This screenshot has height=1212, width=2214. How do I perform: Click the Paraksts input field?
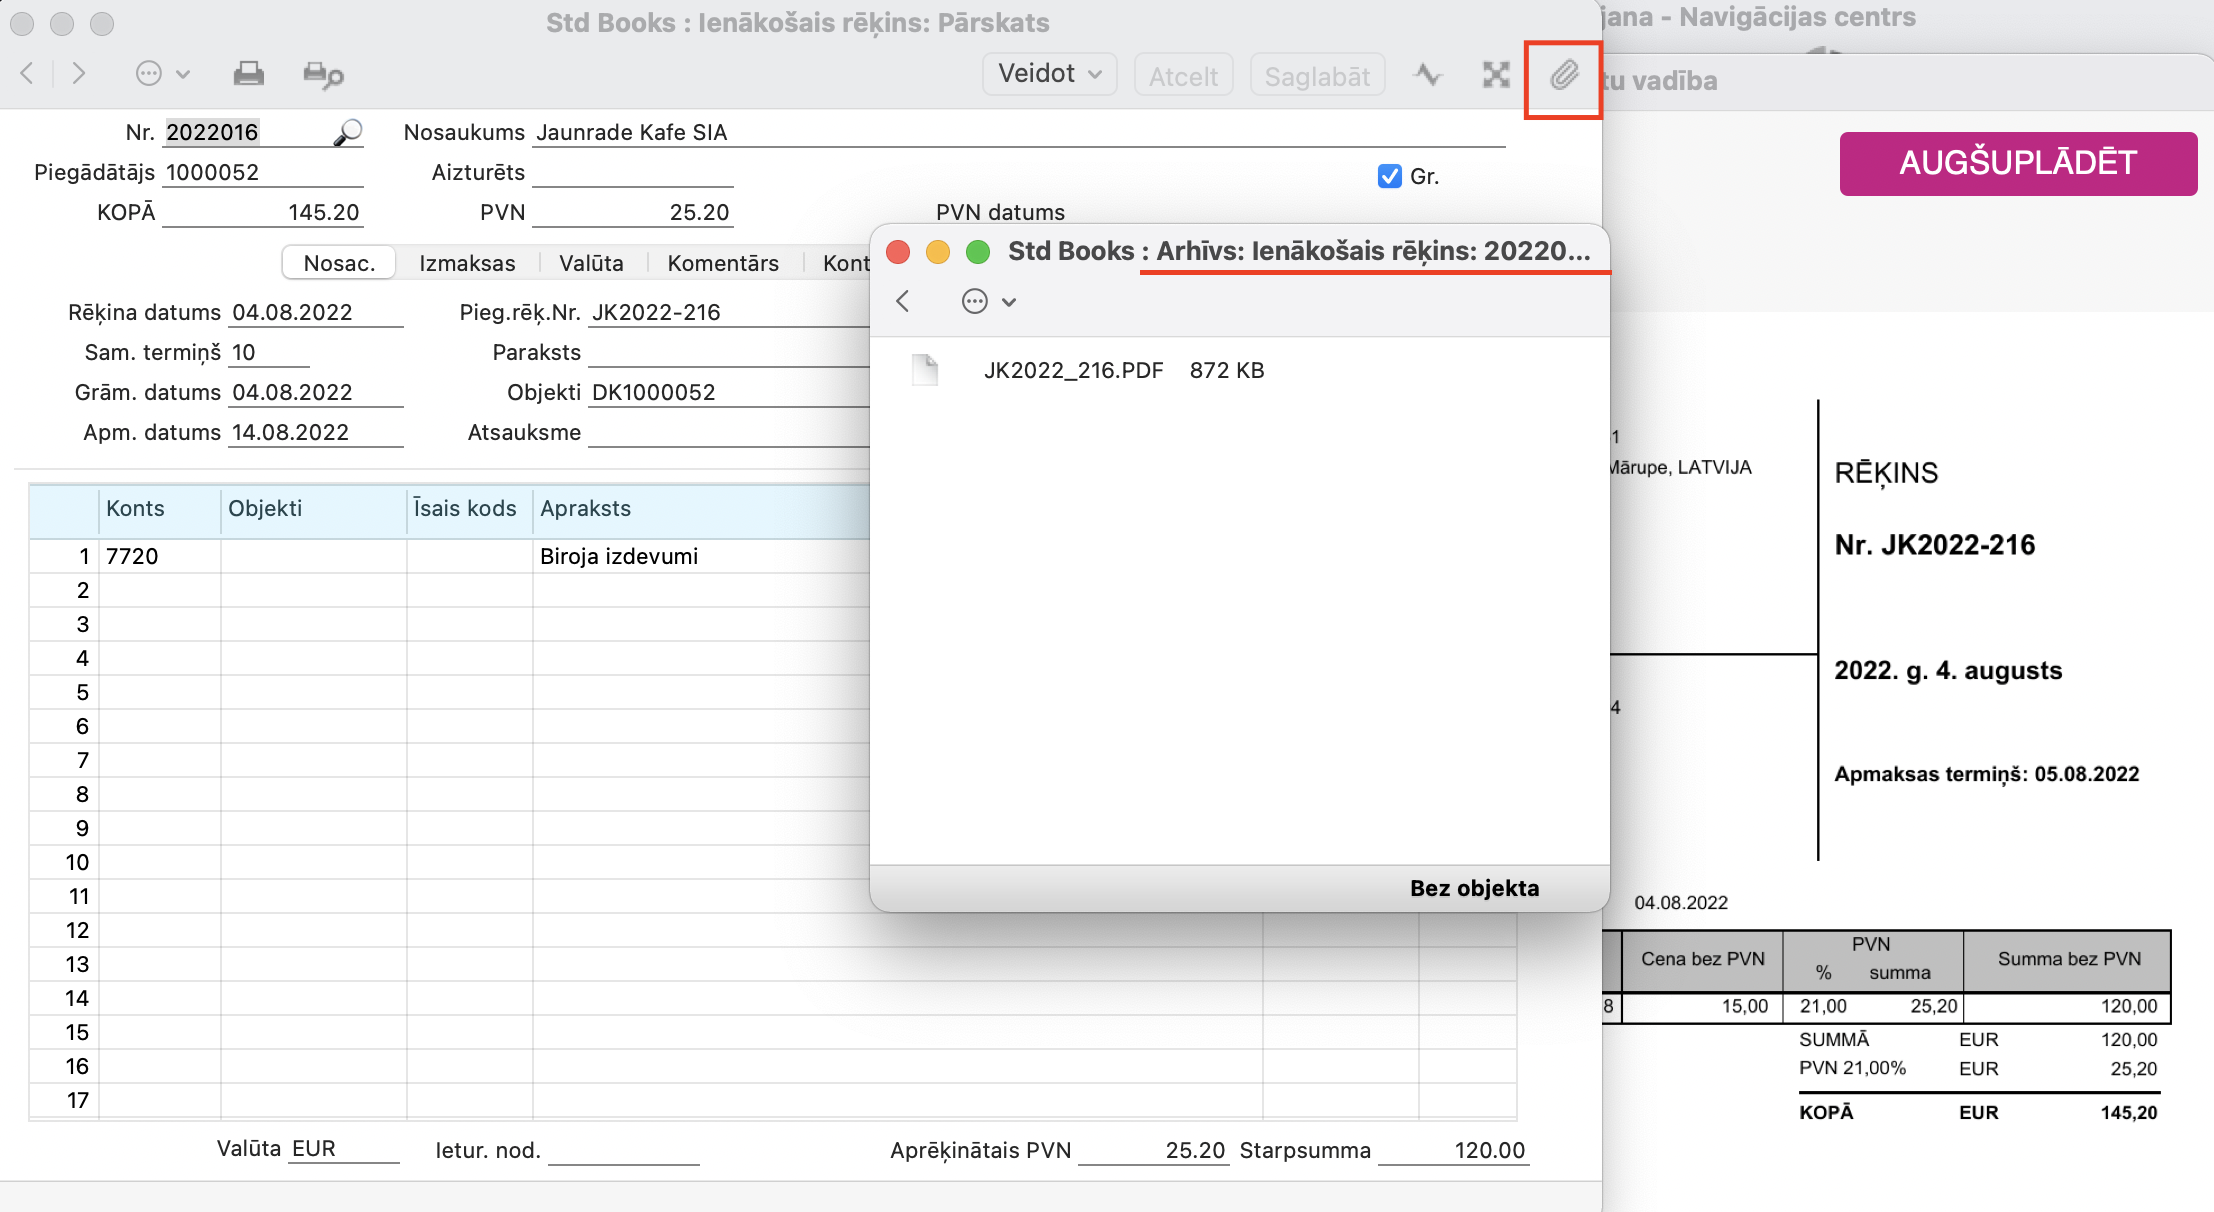coord(728,353)
